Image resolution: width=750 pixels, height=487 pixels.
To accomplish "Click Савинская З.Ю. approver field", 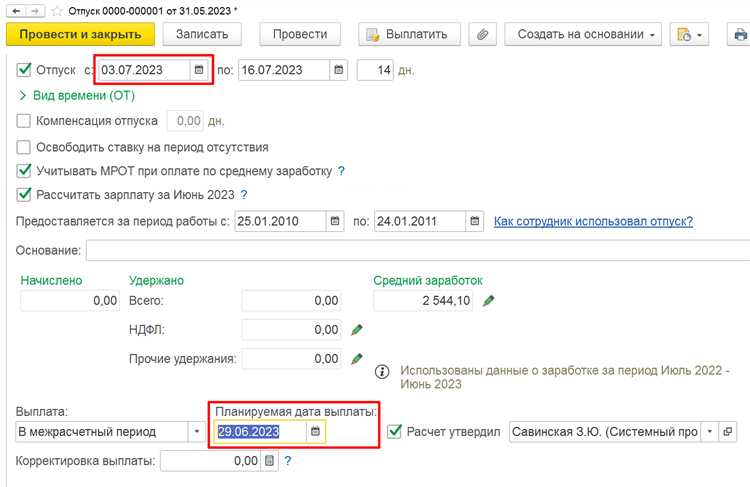I will pos(605,432).
